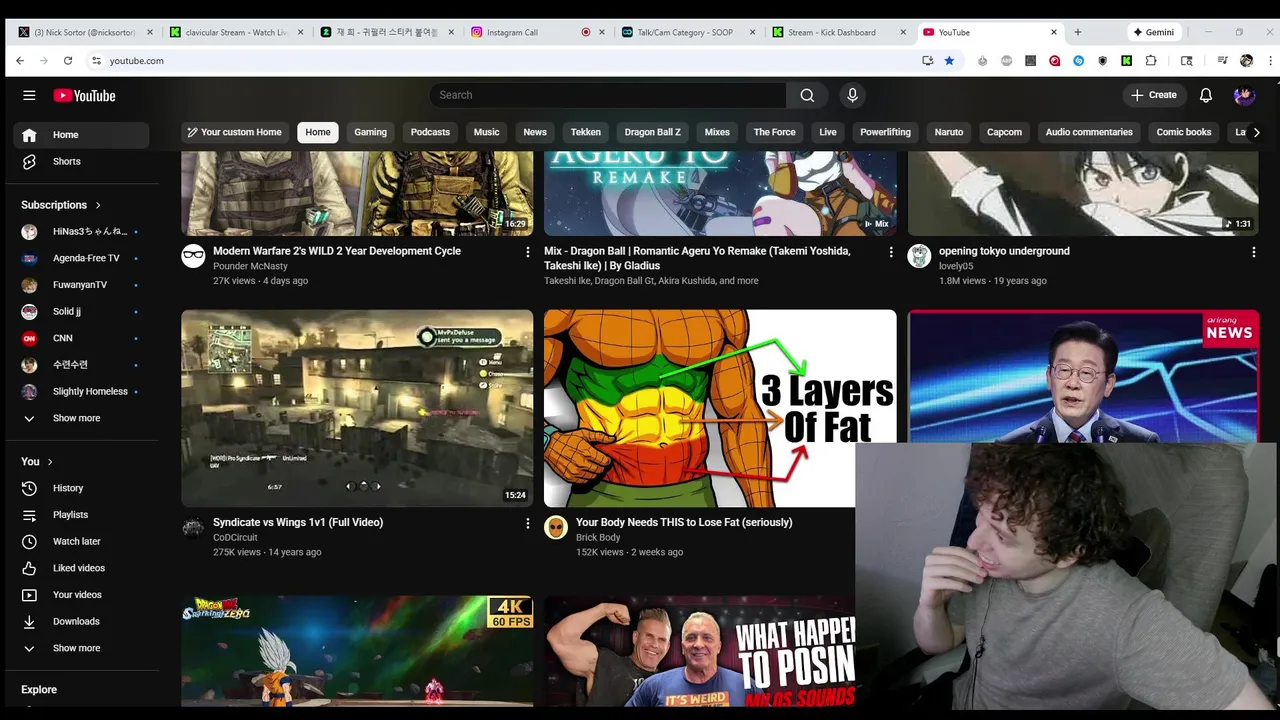Select the Audio commentaries chip
1280x720 pixels.
[1089, 132]
